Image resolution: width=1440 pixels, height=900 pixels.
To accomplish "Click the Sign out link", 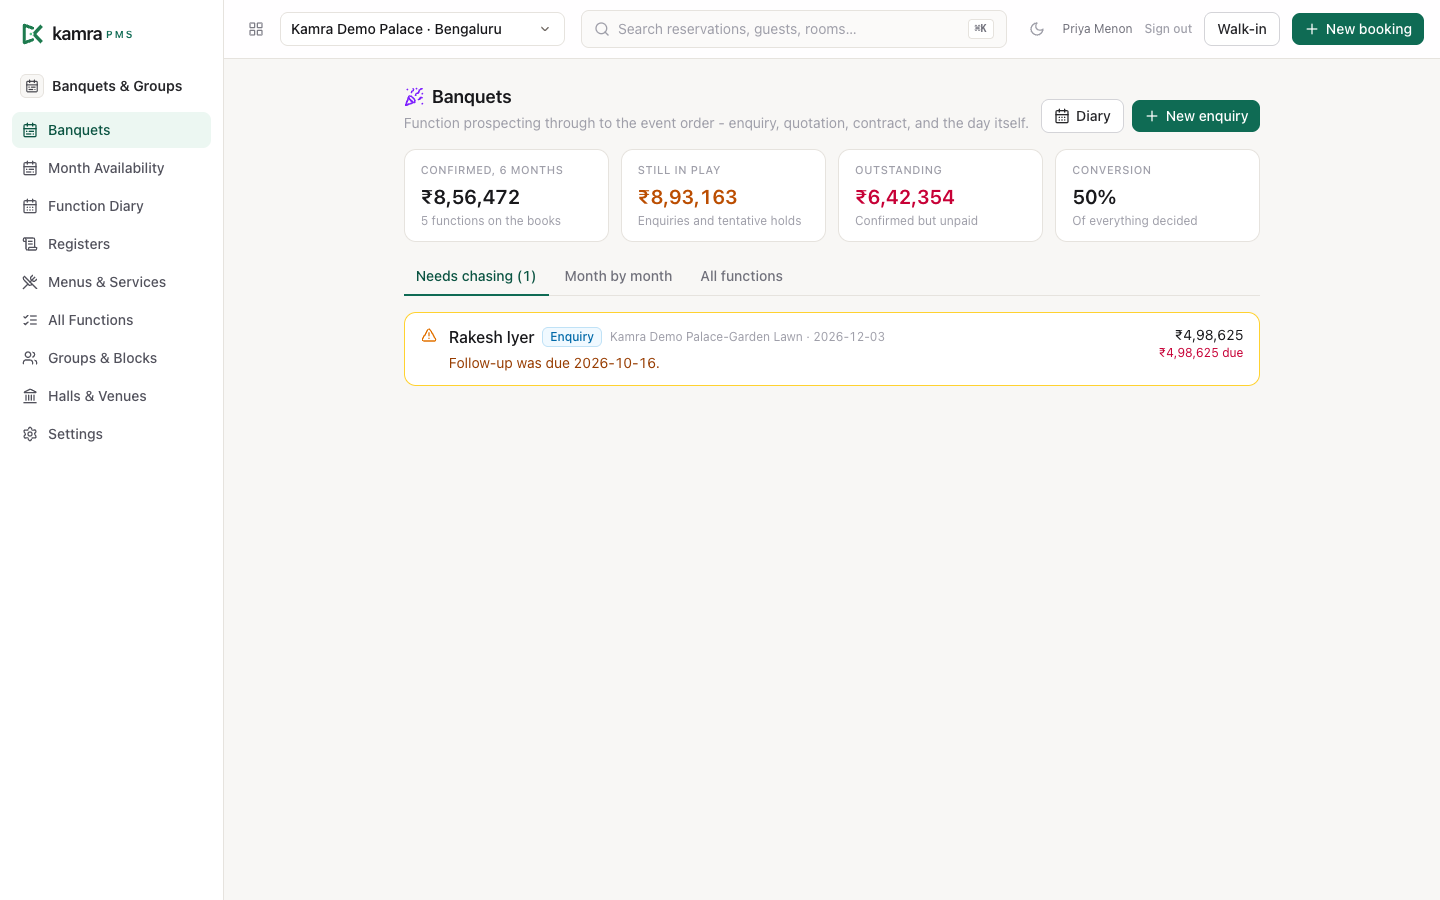I will point(1168,29).
